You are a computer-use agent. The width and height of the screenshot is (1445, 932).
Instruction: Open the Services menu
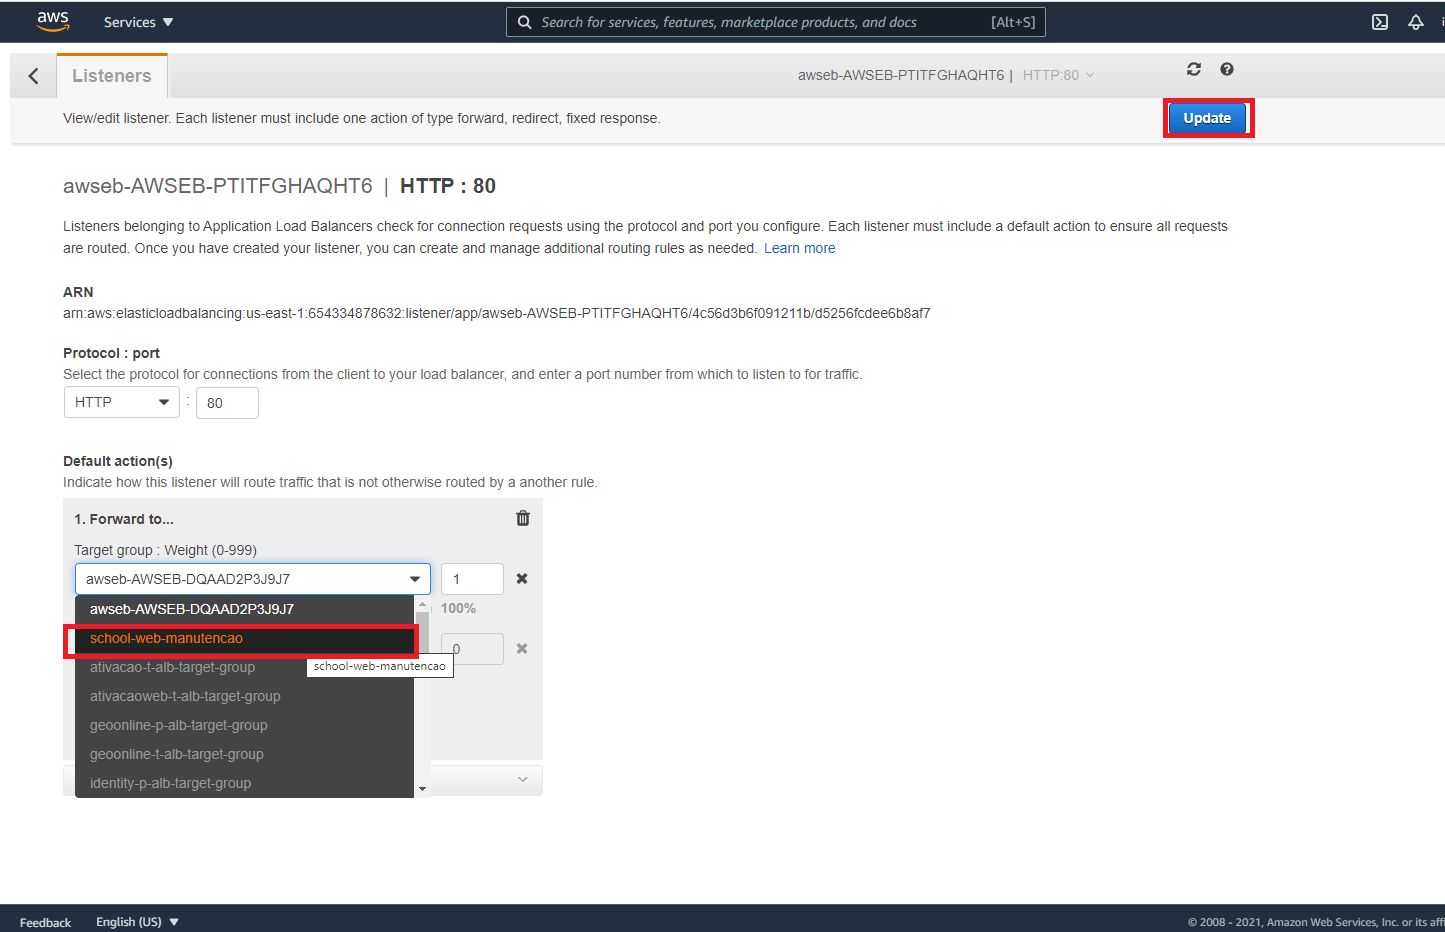(x=138, y=22)
